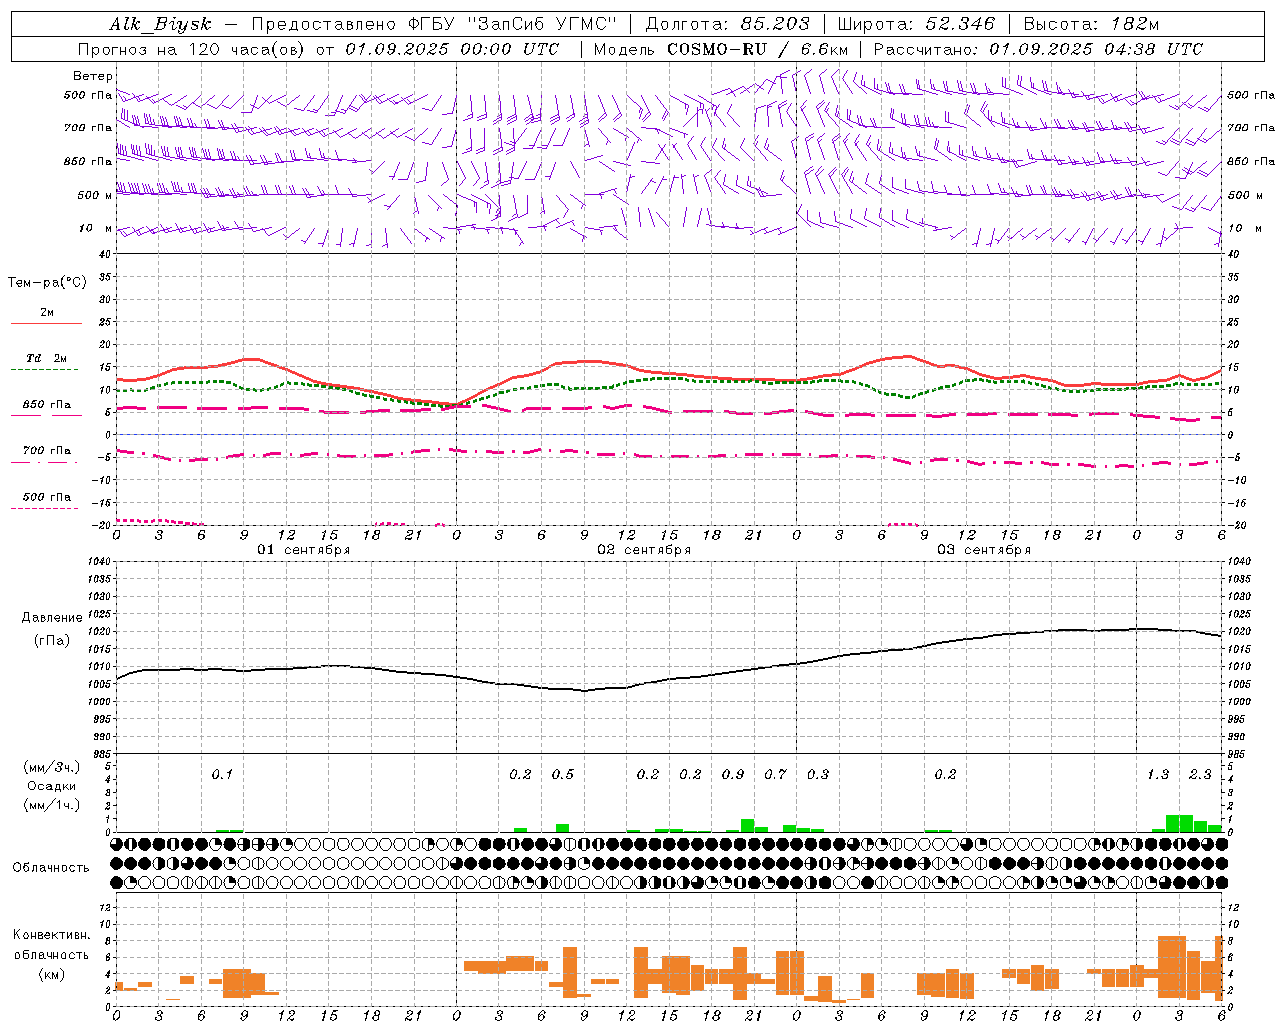Click the Td 2м legend label

pyautogui.click(x=47, y=358)
